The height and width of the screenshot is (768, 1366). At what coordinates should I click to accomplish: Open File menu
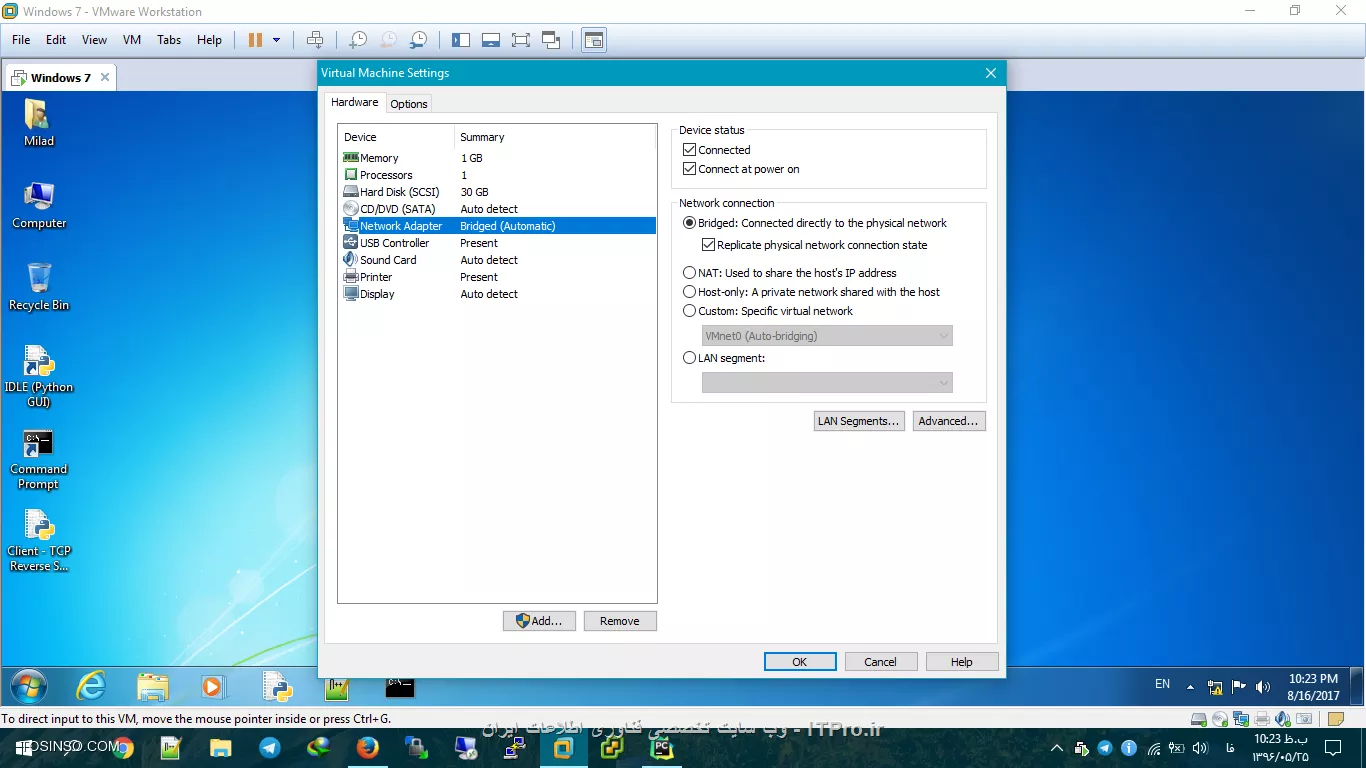(x=21, y=40)
